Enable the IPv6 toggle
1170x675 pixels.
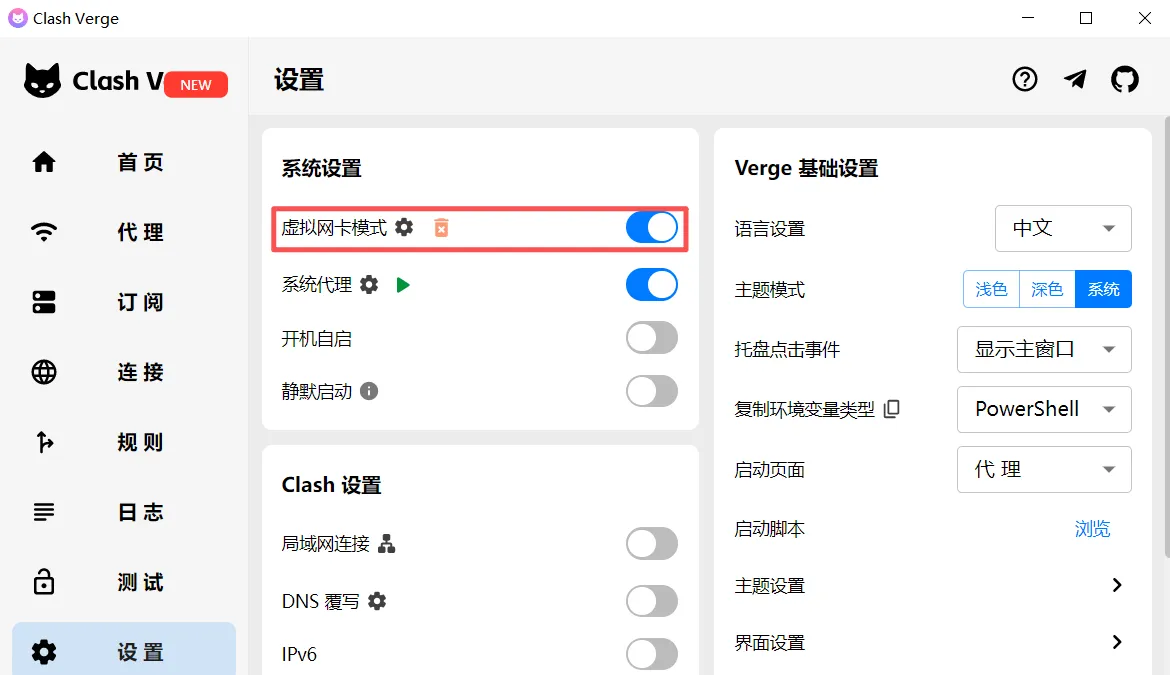tap(651, 654)
